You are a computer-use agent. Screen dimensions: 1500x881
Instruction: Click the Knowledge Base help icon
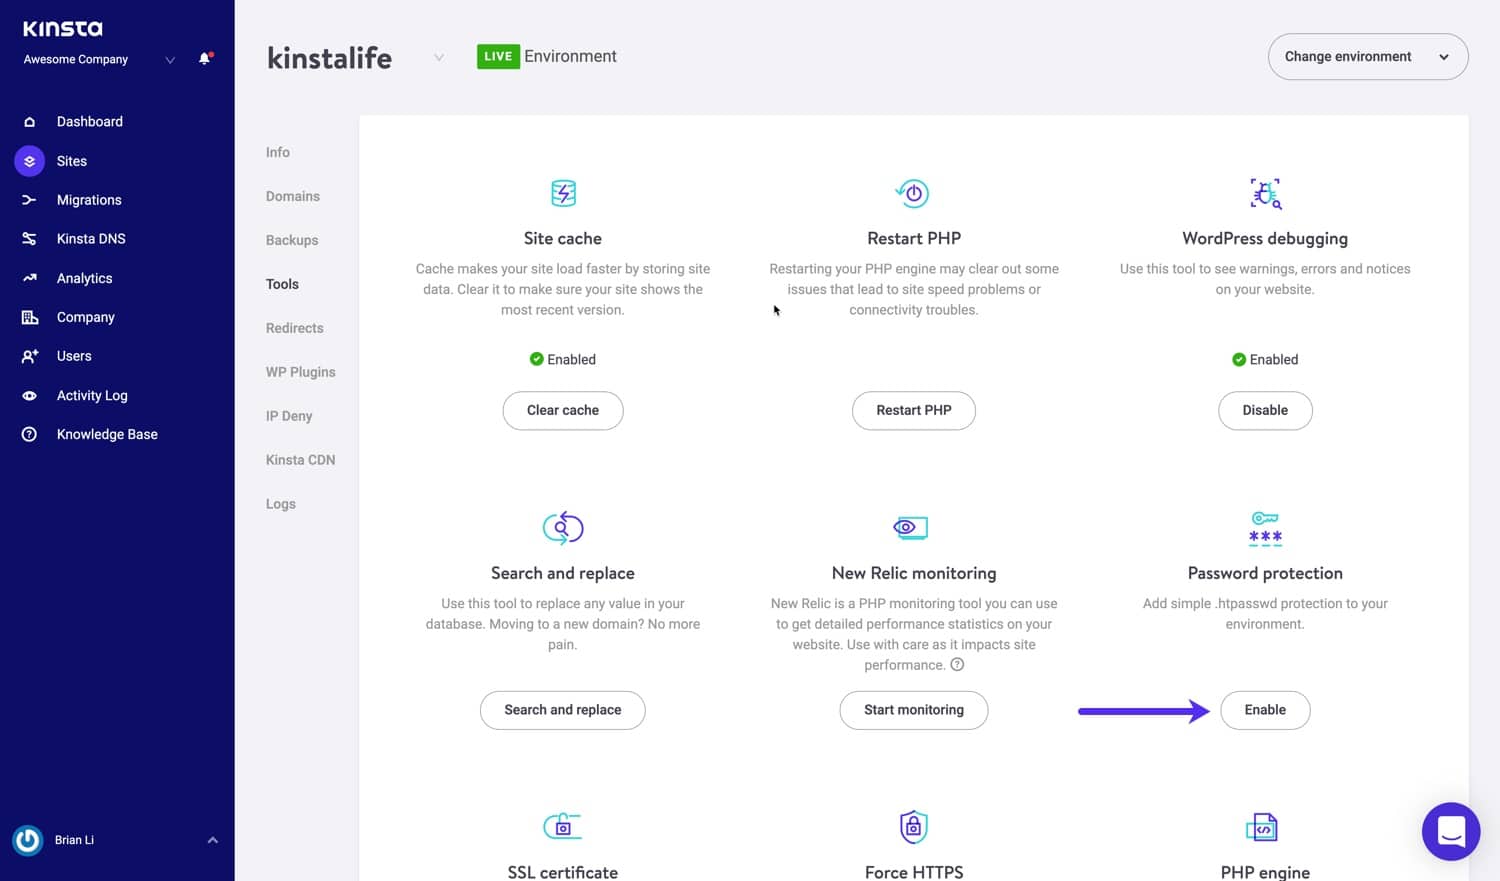(x=29, y=435)
